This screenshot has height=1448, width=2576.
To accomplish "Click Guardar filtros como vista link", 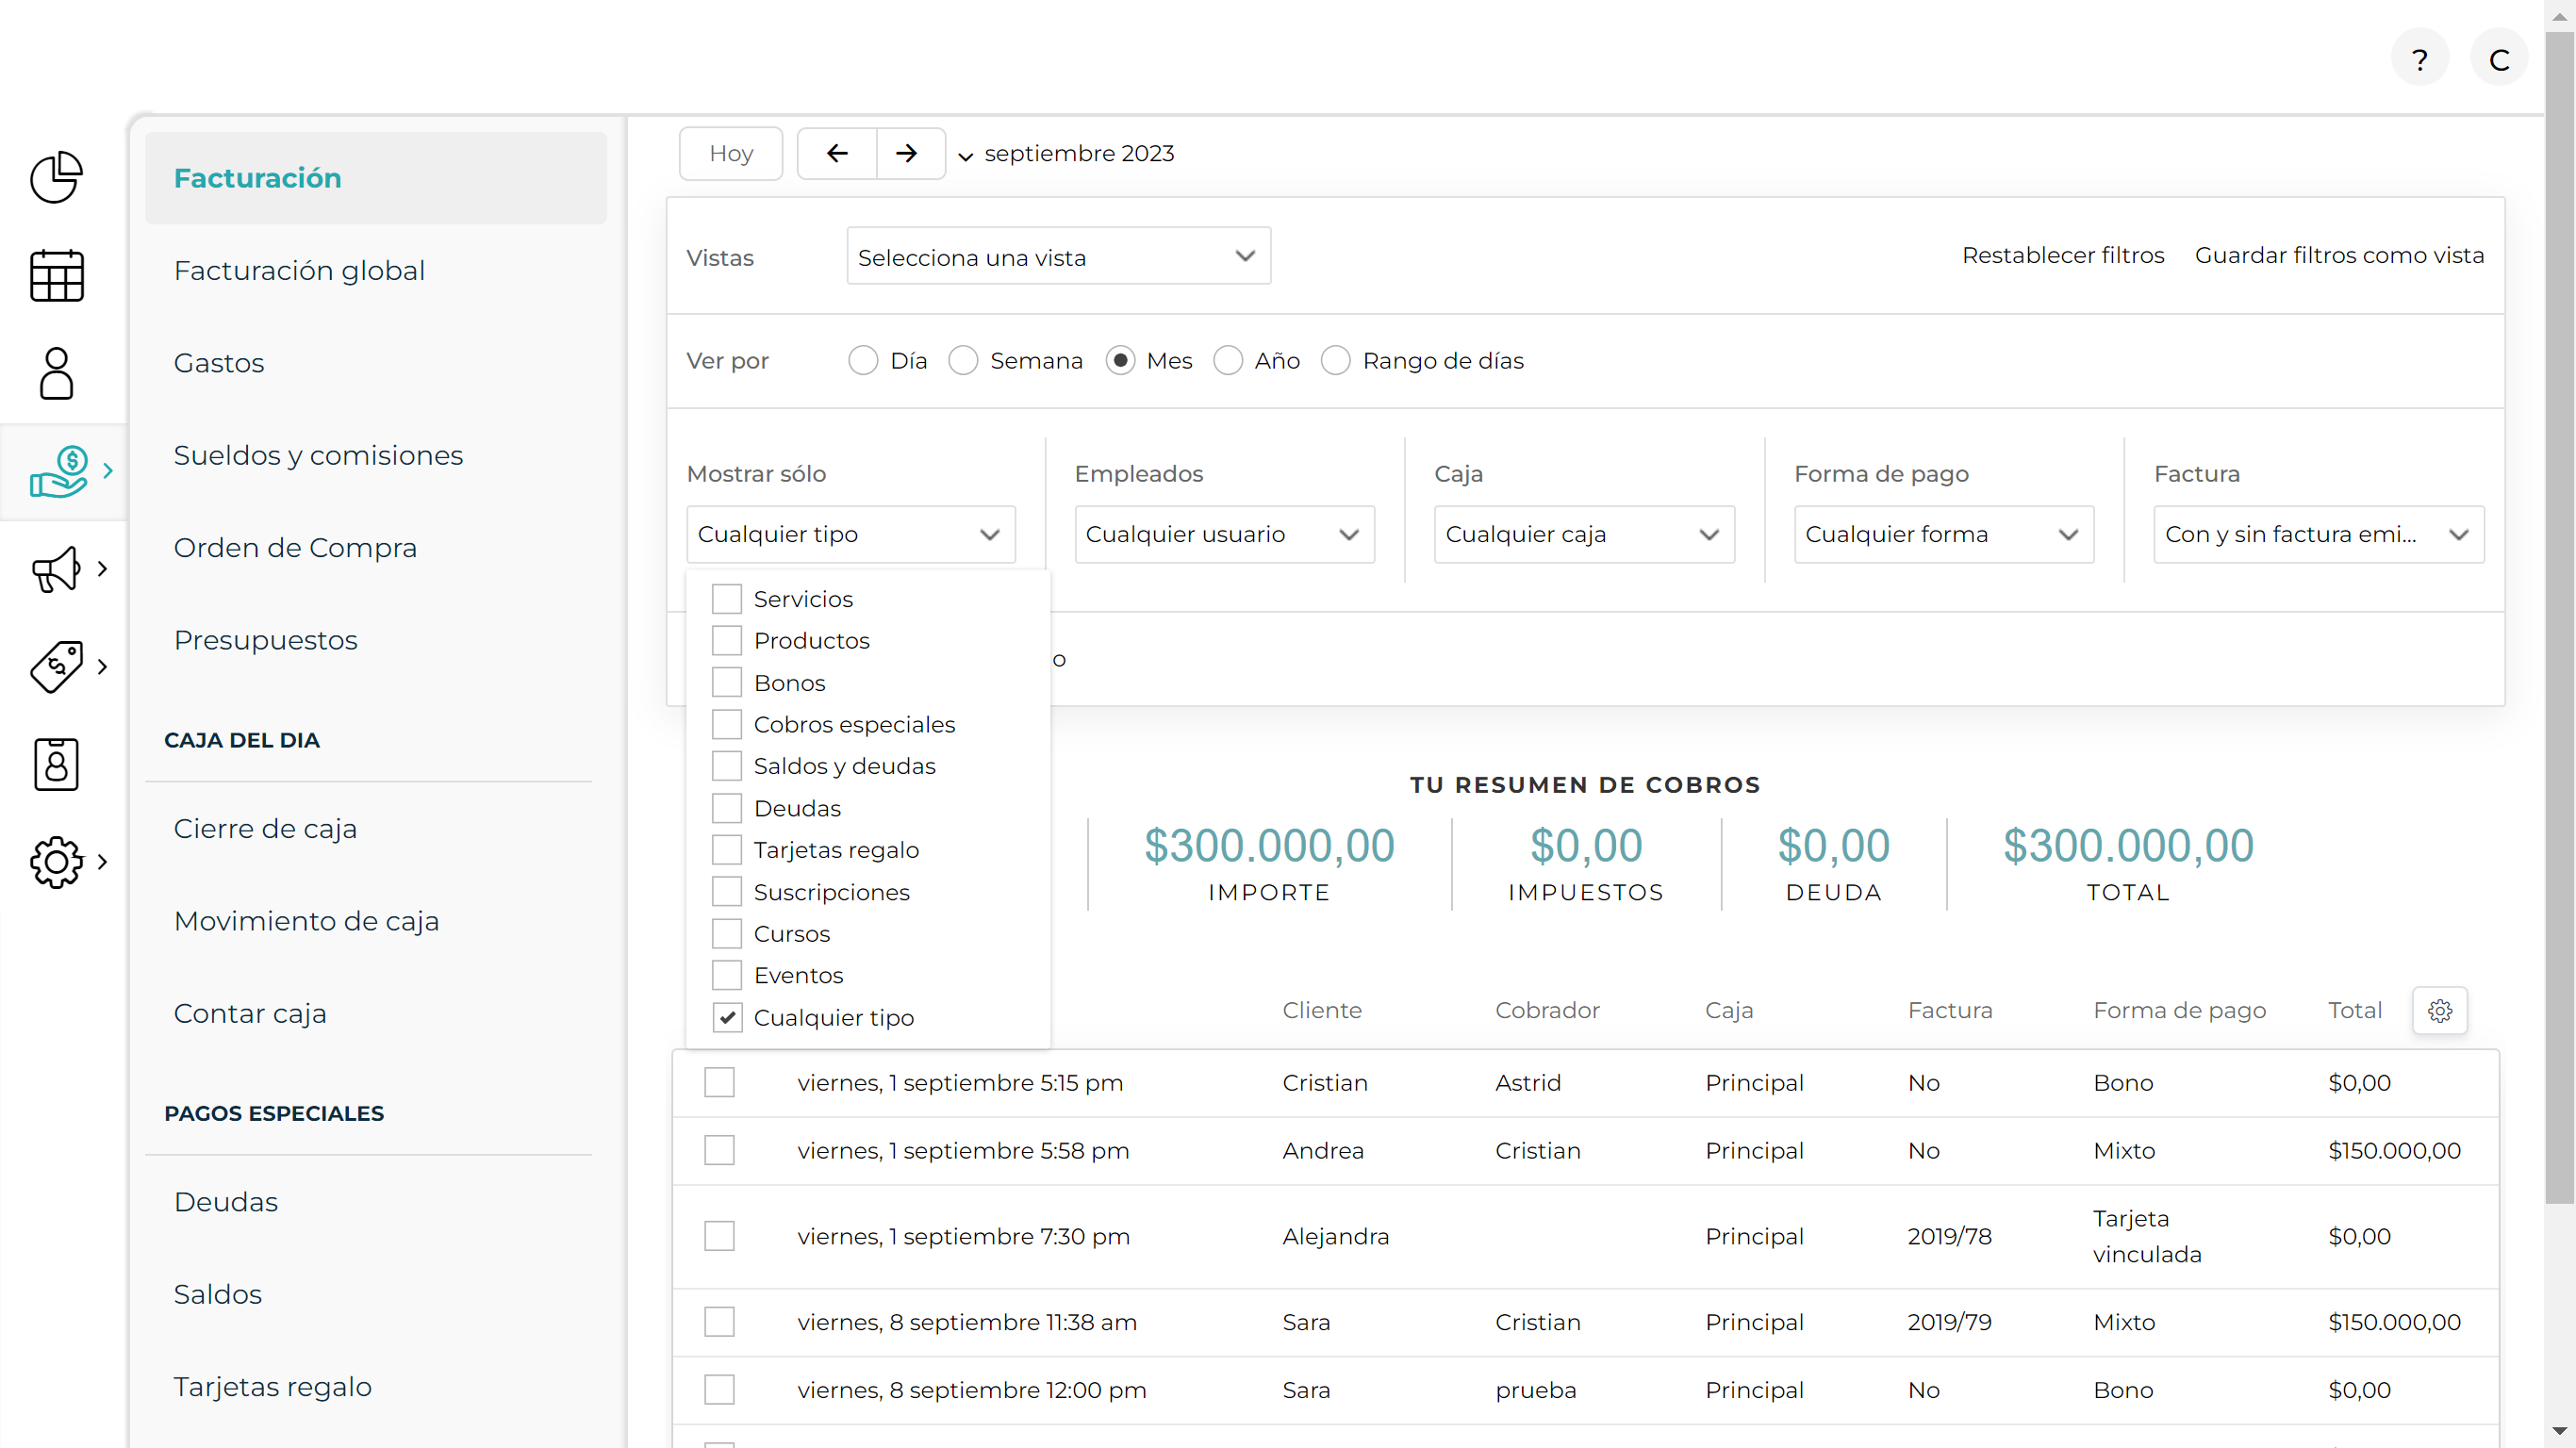I will (x=2339, y=255).
